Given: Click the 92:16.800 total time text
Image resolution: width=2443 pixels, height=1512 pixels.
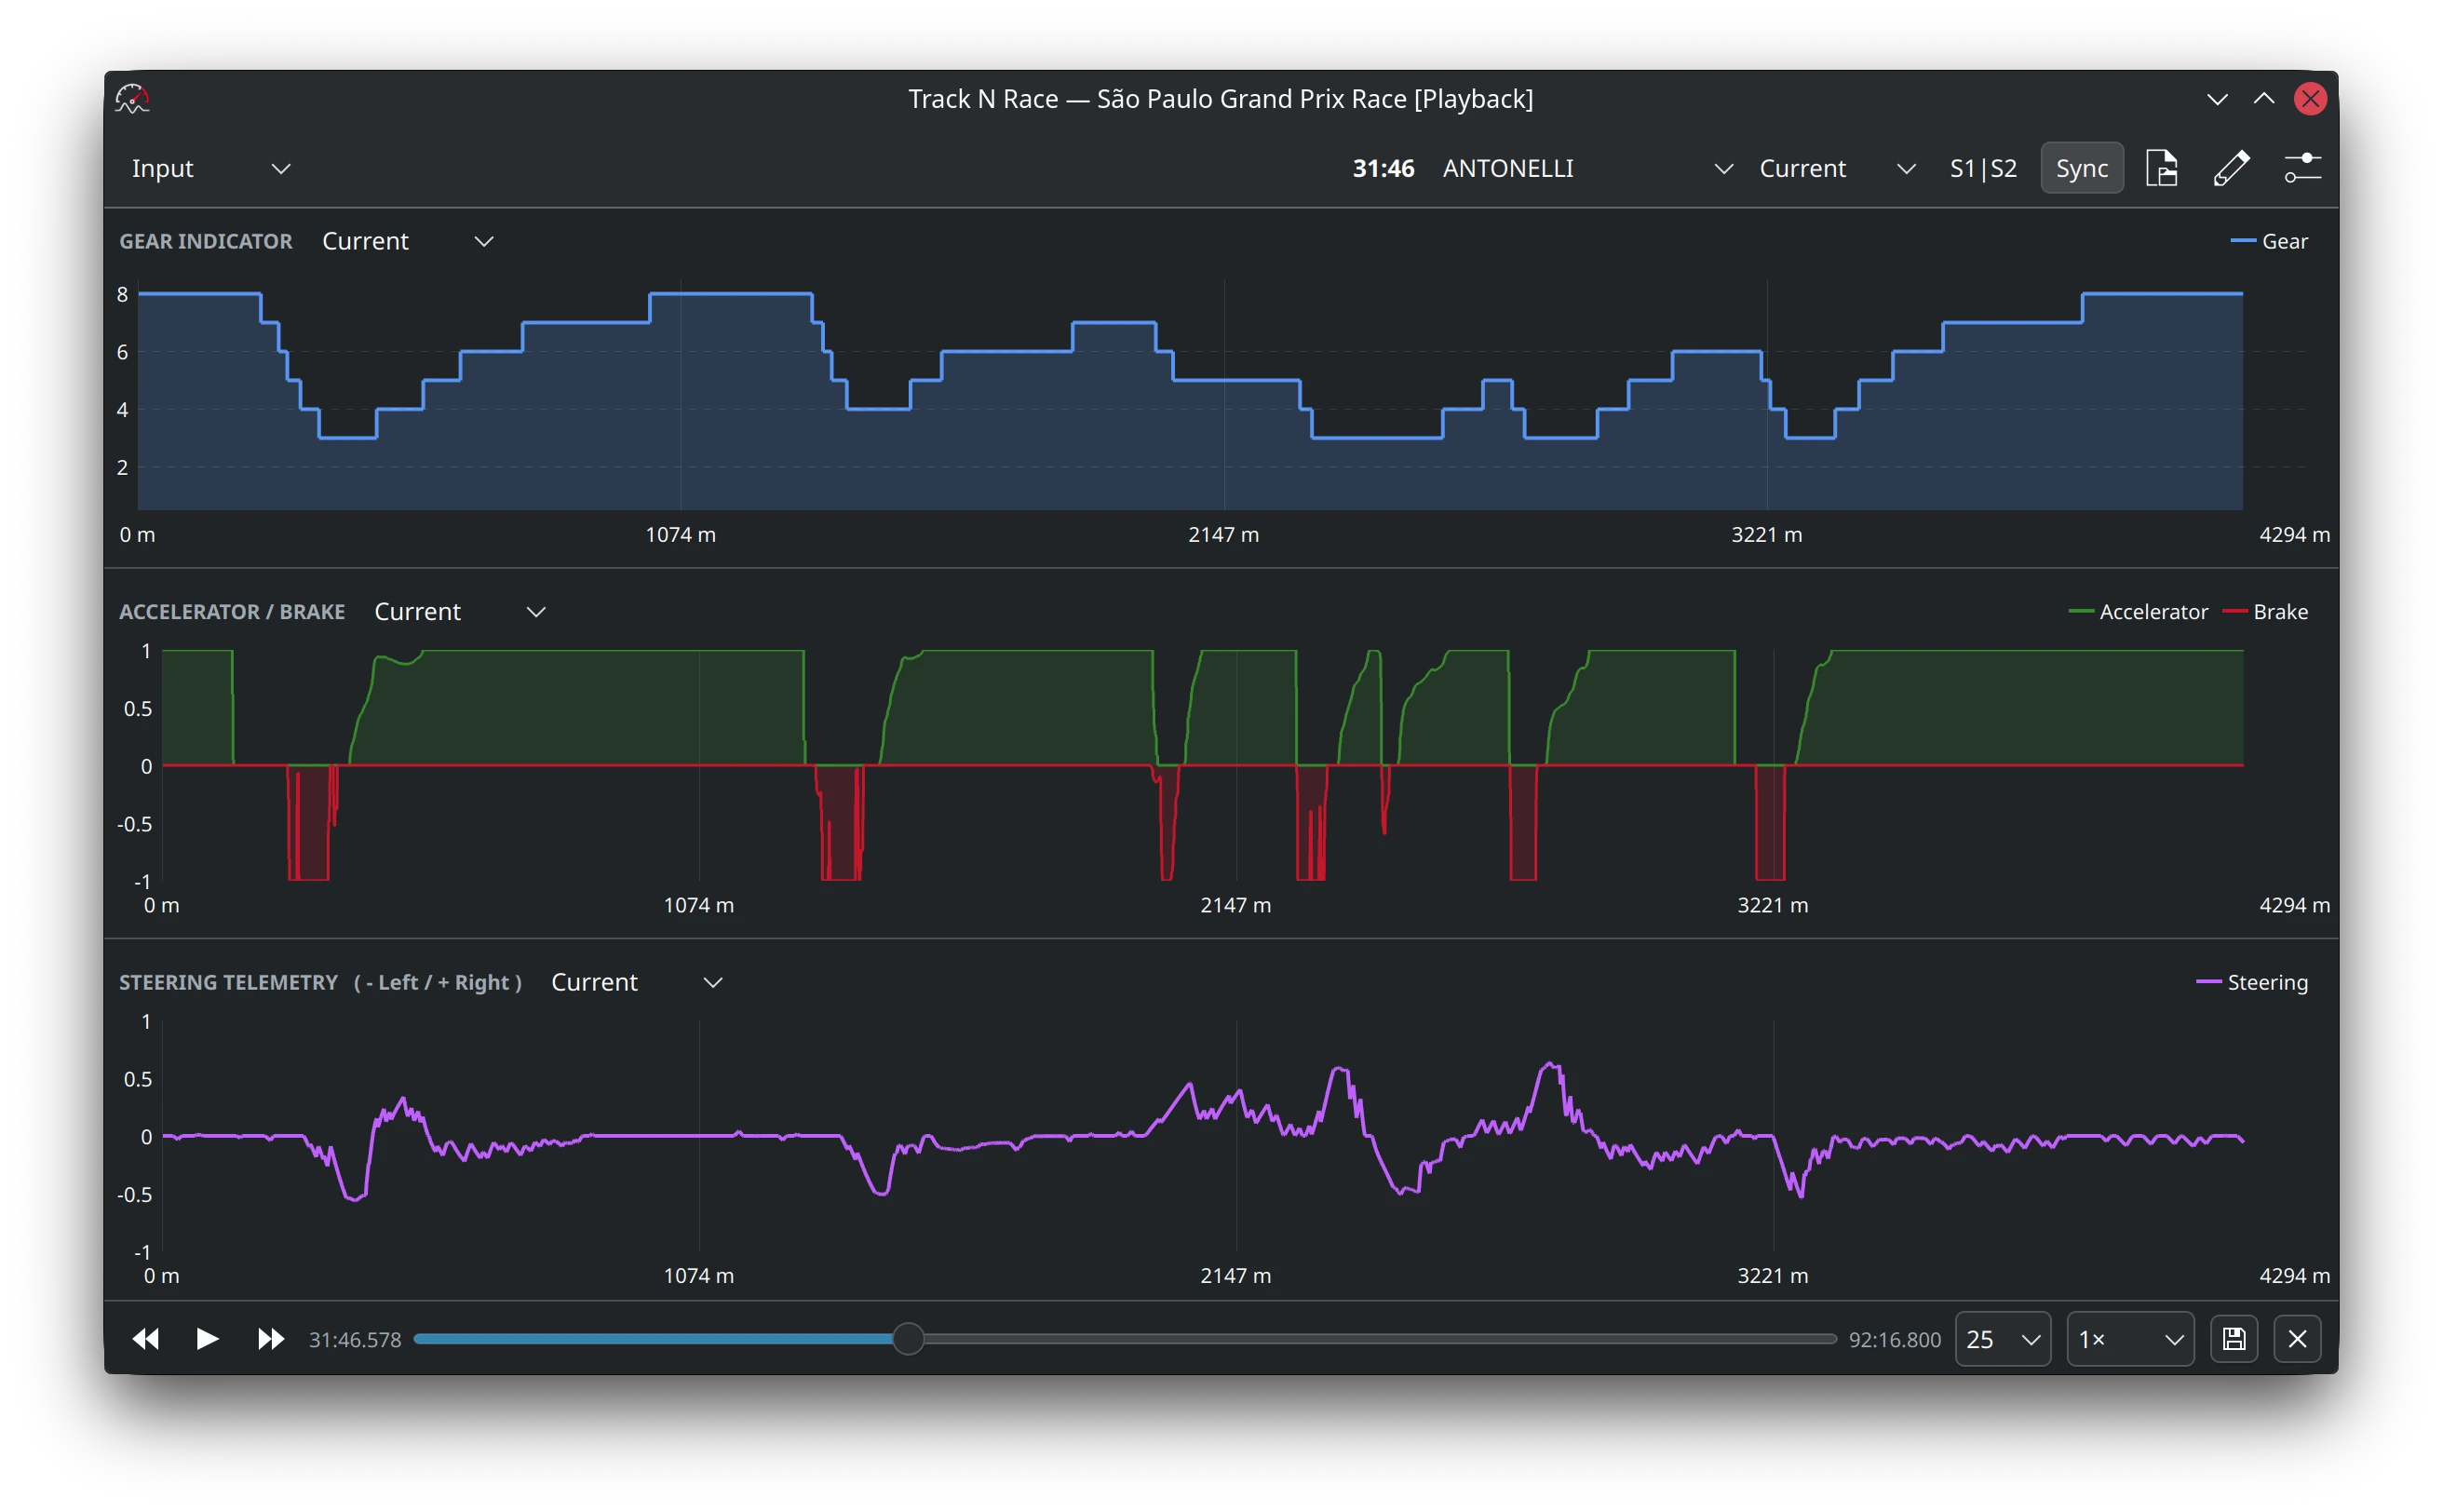Looking at the screenshot, I should (x=1894, y=1339).
